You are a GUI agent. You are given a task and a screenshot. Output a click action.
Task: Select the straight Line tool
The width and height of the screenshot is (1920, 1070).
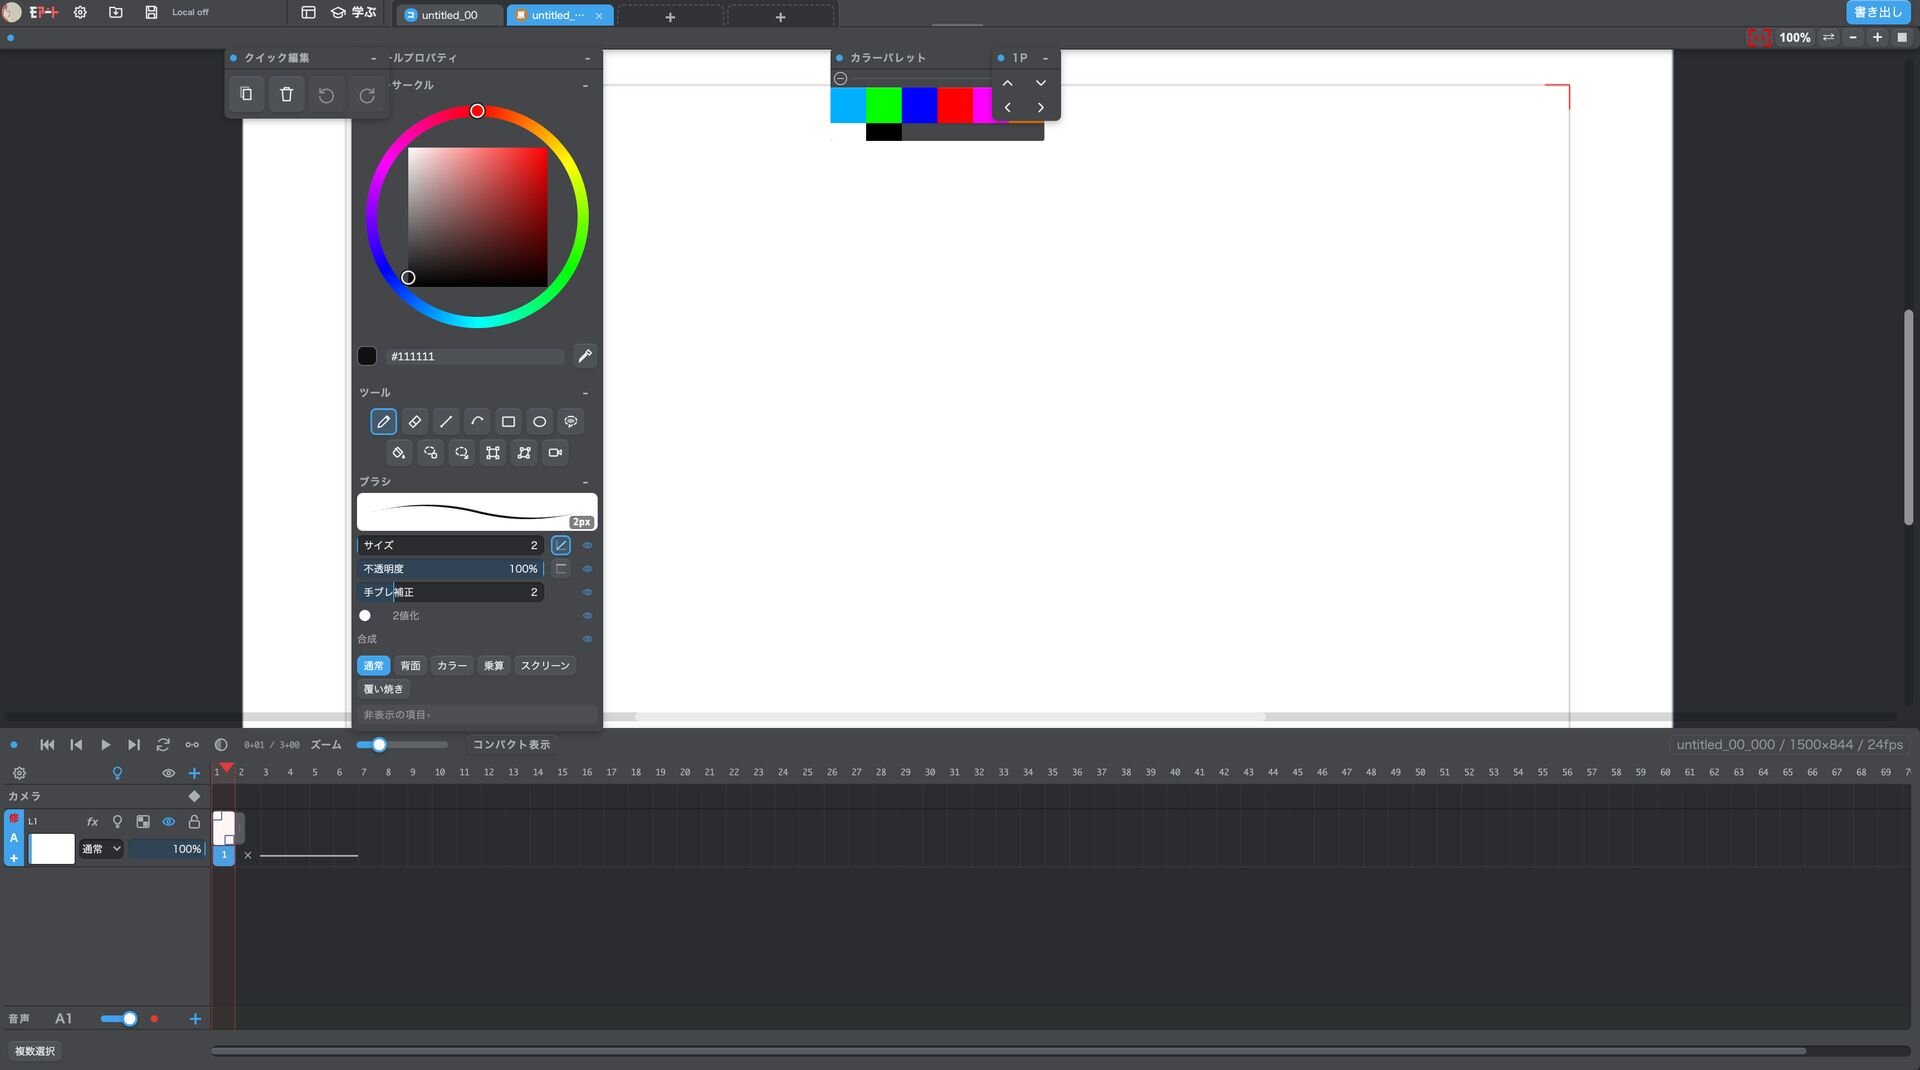(x=446, y=422)
